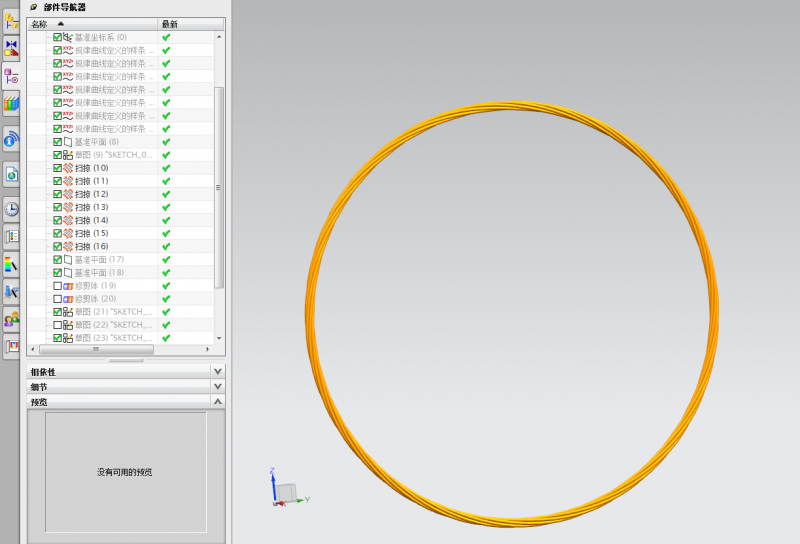Uncheck the 基准平面 (8) checkbox
The width and height of the screenshot is (800, 544).
[x=58, y=142]
